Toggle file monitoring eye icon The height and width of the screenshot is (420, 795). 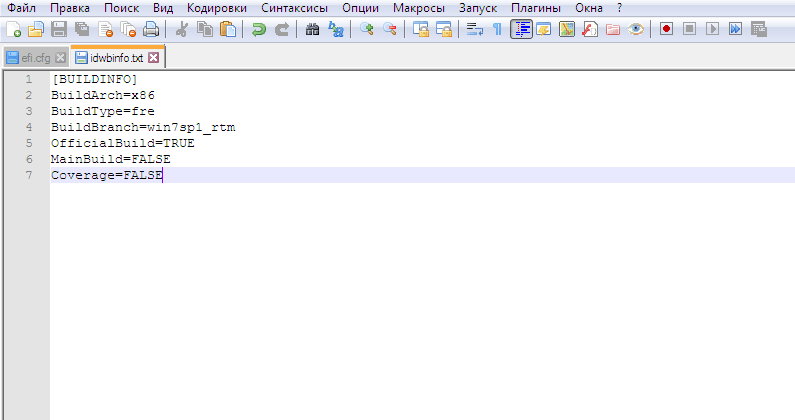click(x=636, y=29)
